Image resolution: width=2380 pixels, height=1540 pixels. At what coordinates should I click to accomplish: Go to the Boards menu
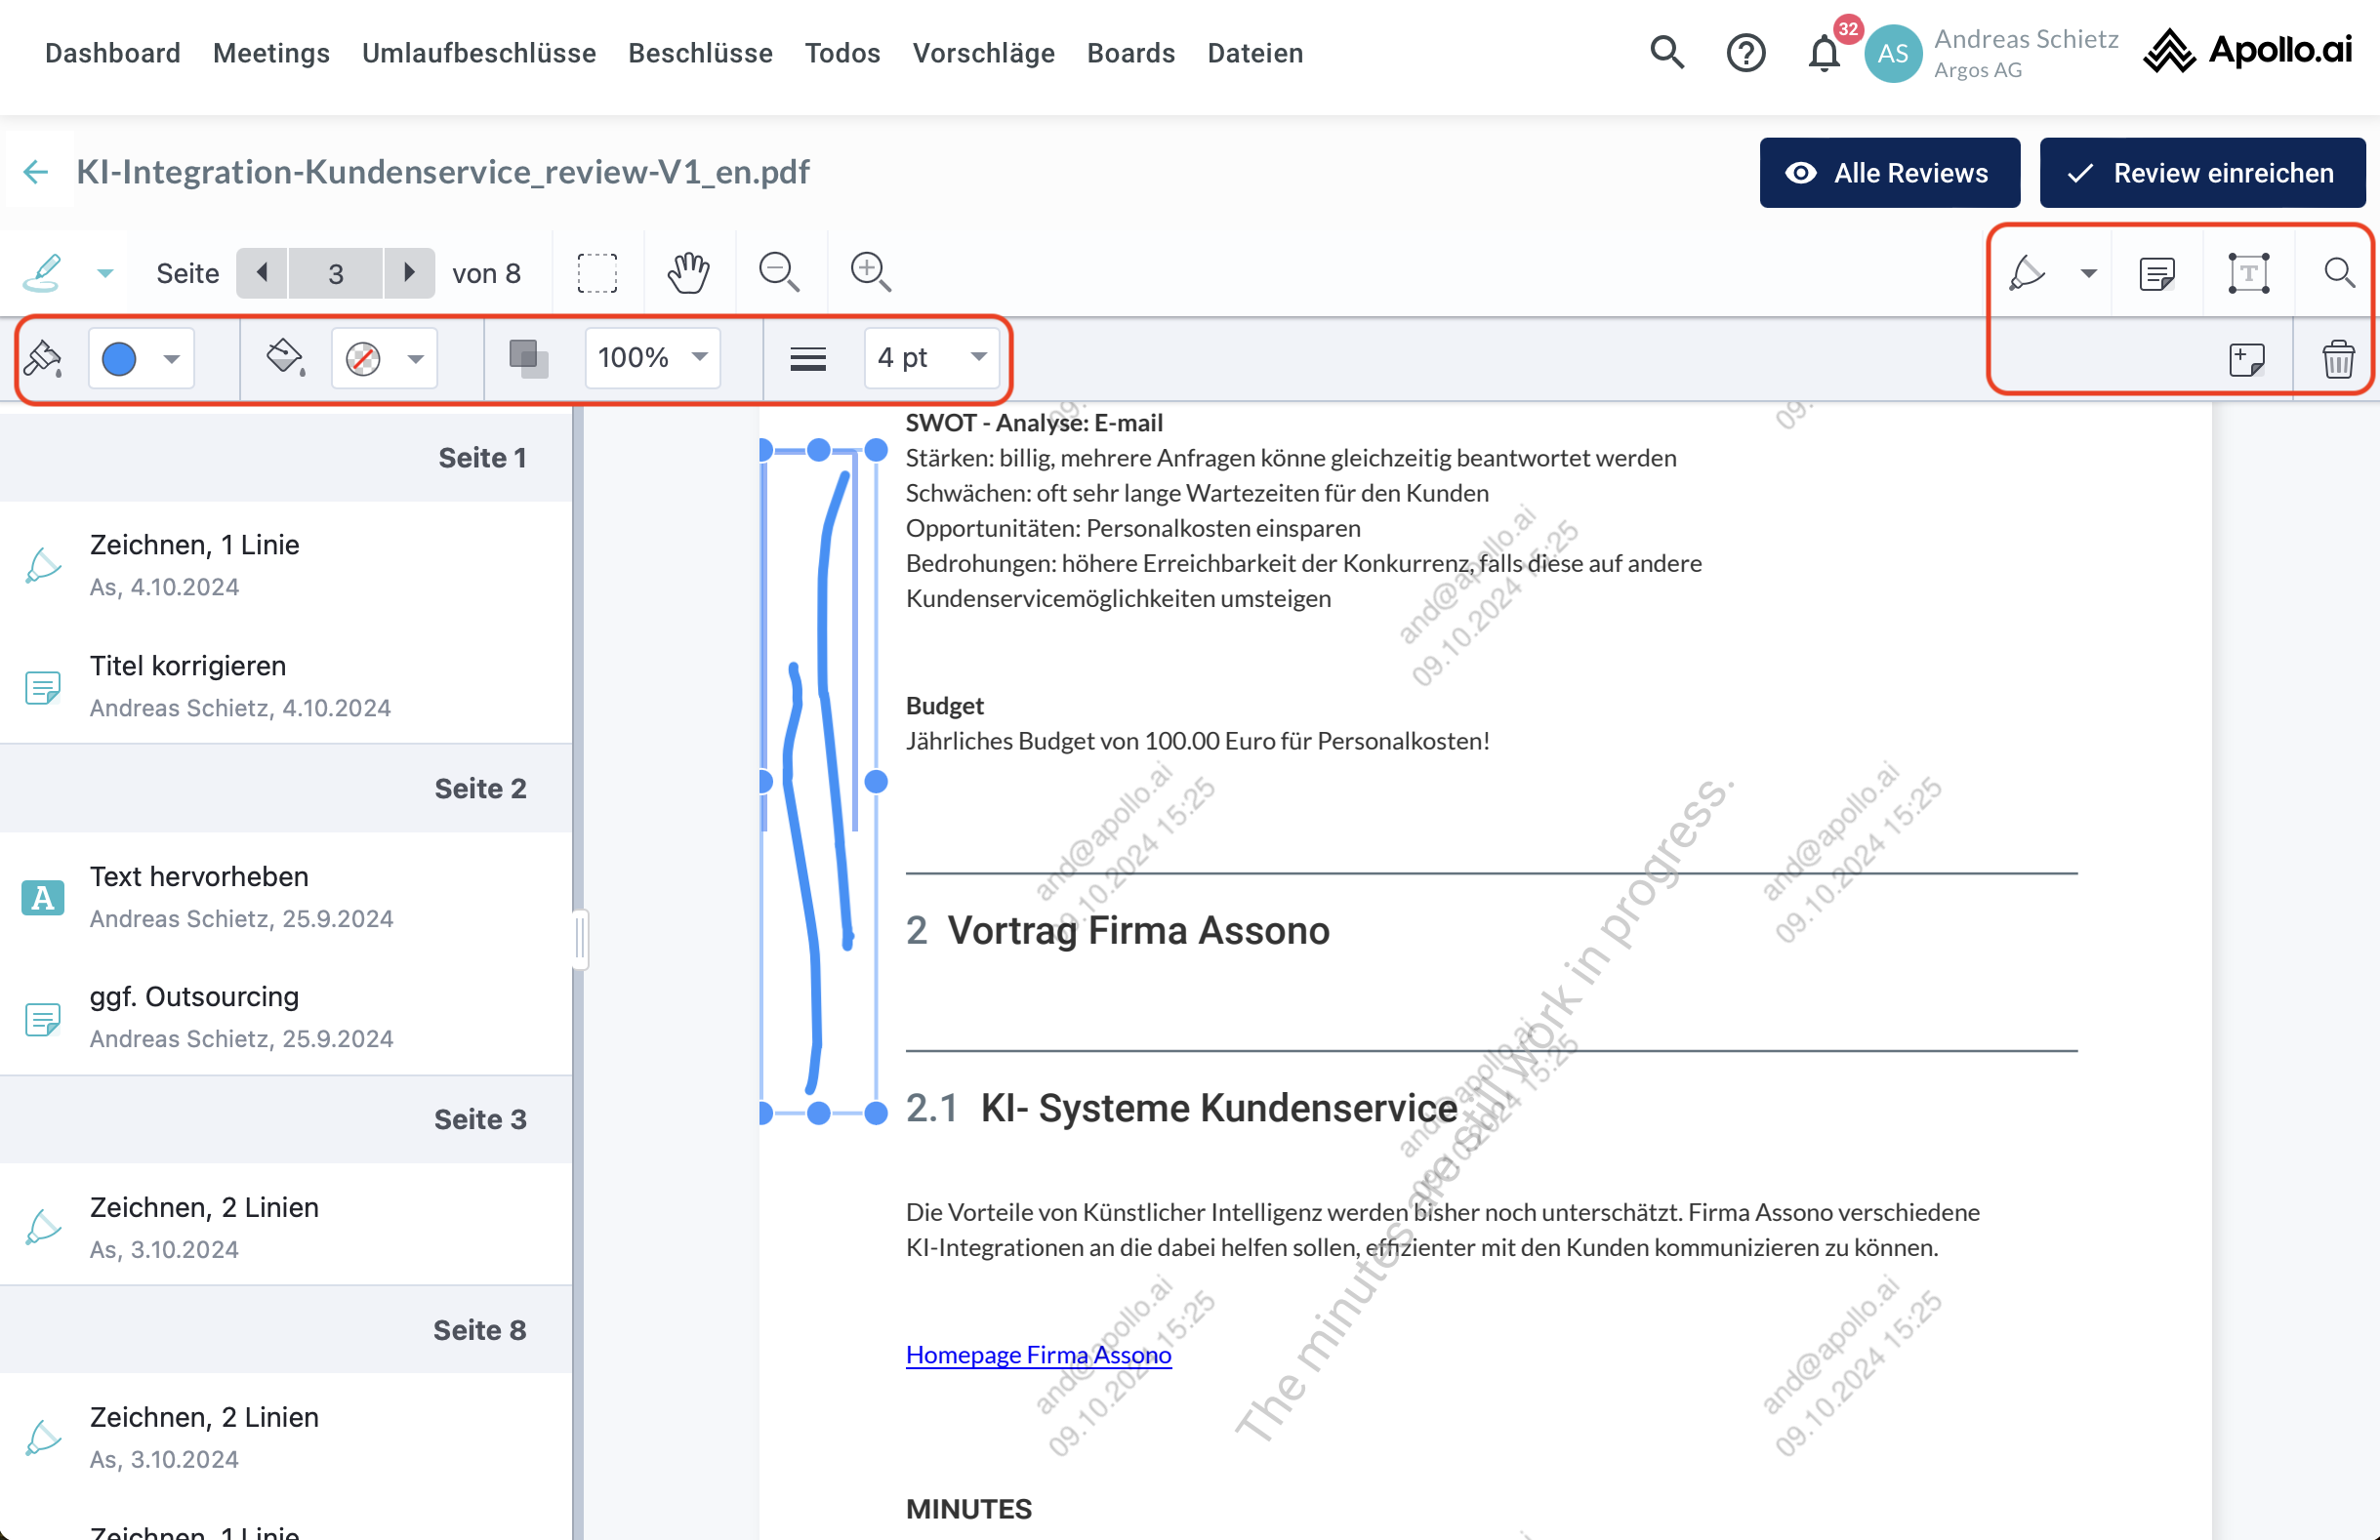tap(1130, 53)
